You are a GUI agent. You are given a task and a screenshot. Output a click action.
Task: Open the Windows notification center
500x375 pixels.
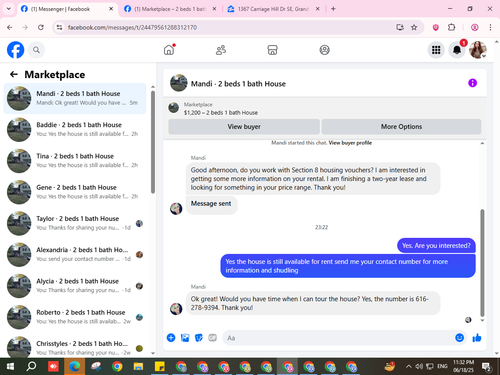(x=487, y=367)
